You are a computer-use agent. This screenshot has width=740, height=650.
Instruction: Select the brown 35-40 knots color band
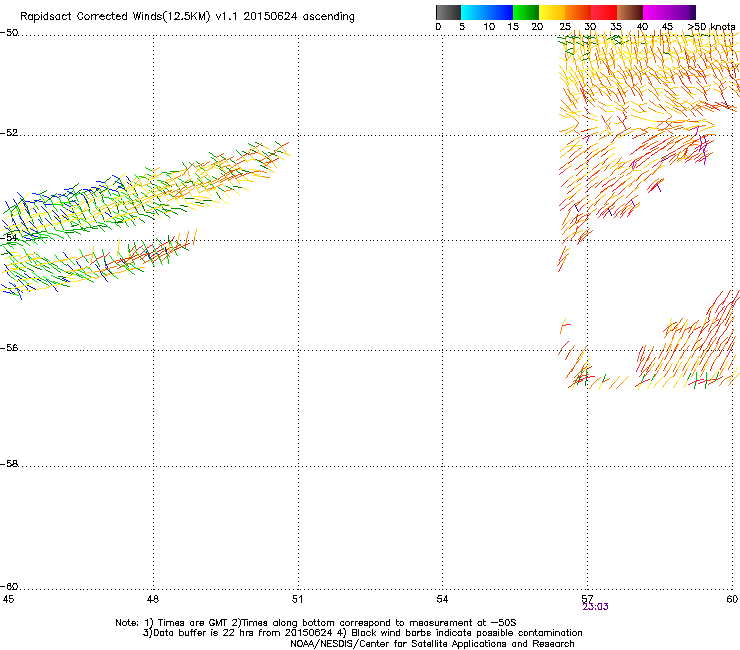click(x=630, y=12)
